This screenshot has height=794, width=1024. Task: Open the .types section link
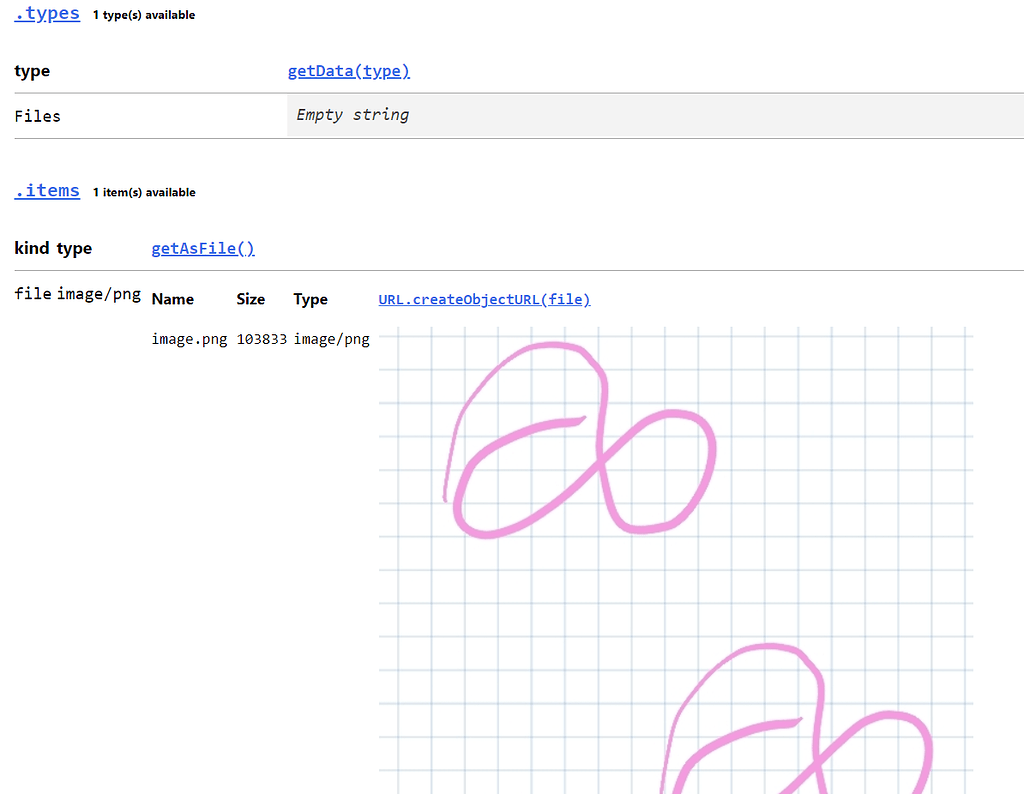tap(46, 13)
